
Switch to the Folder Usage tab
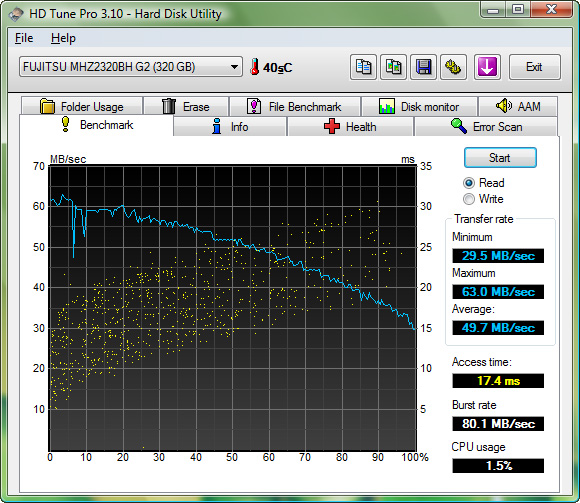(x=82, y=107)
